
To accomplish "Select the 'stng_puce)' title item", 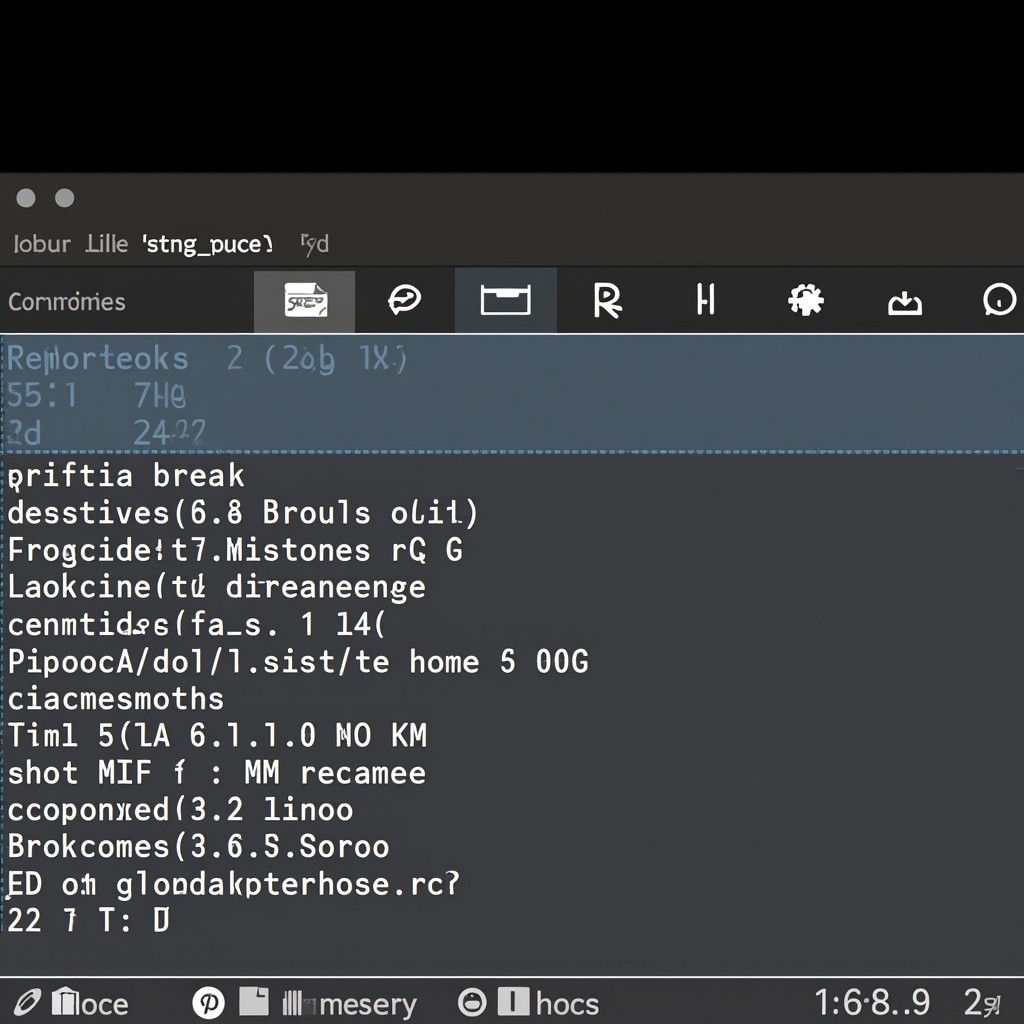I will pyautogui.click(x=208, y=244).
